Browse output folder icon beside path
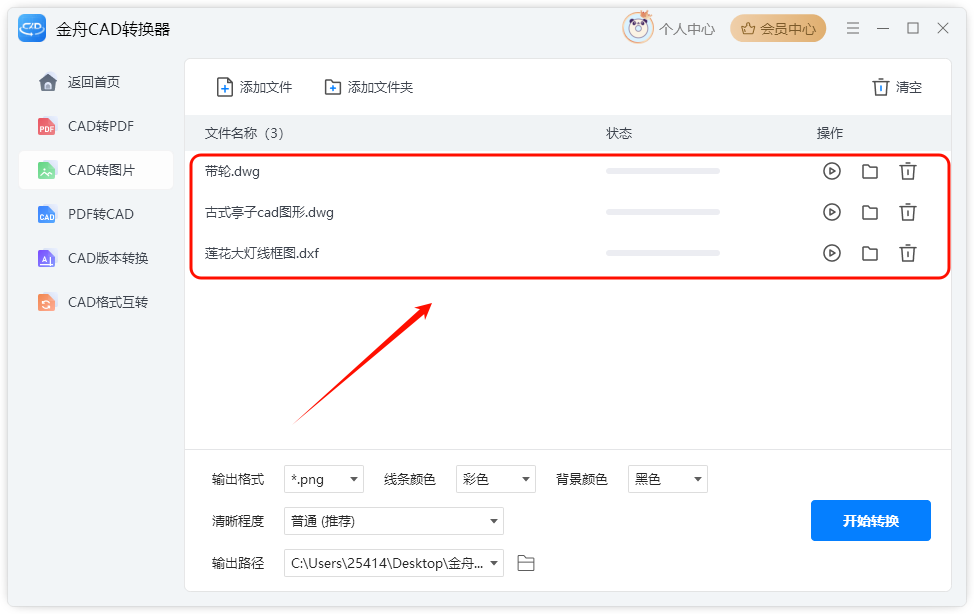974x614 pixels. [526, 563]
